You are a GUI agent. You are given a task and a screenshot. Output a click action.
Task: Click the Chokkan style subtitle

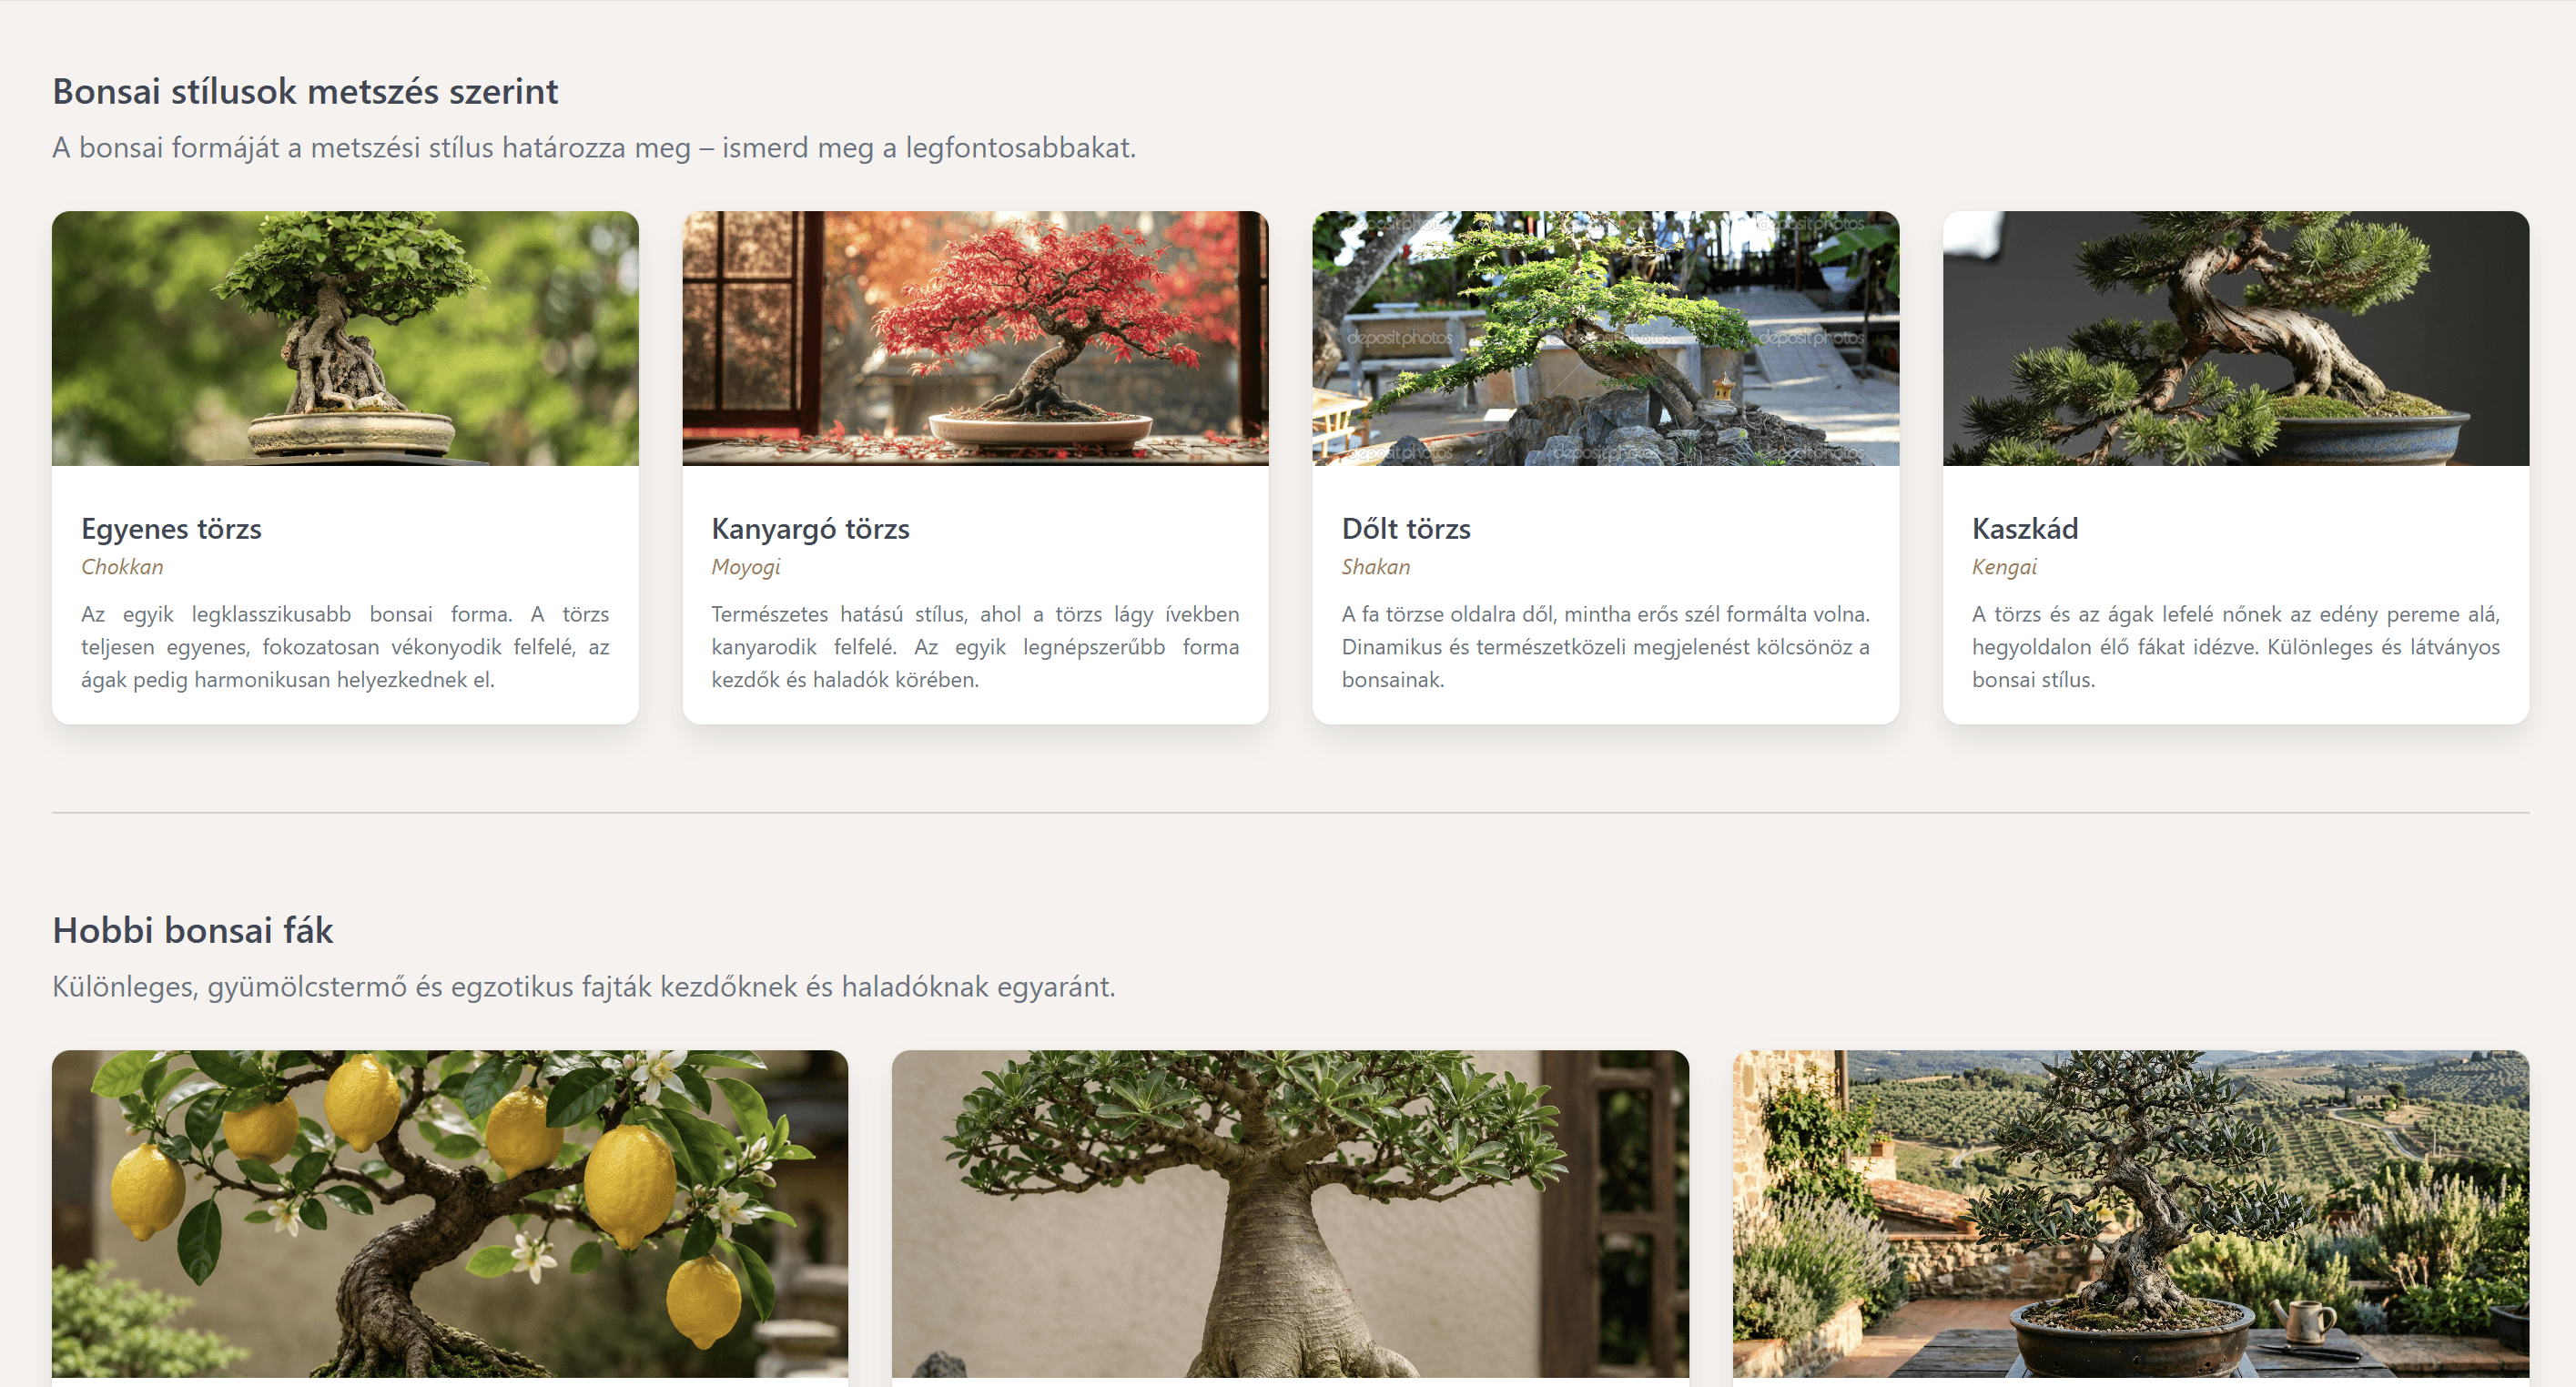(122, 567)
